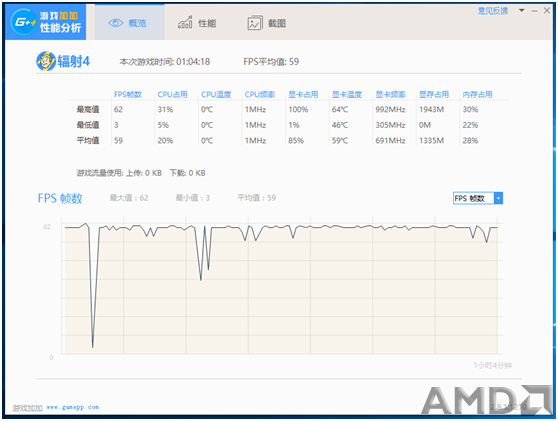This screenshot has height=421, width=558.
Task: Click the 游戏流量使用 upload download line
Action: tap(141, 173)
